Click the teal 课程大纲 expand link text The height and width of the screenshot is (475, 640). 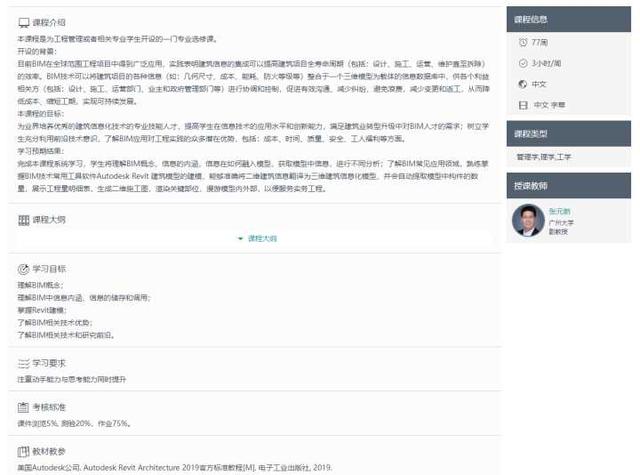click(262, 240)
